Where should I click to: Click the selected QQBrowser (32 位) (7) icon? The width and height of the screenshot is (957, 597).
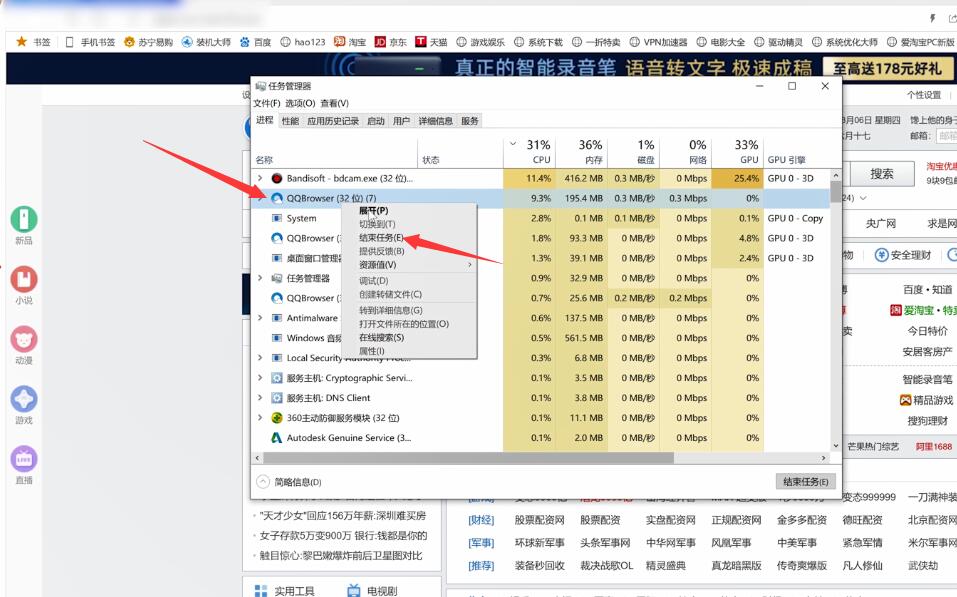point(276,198)
